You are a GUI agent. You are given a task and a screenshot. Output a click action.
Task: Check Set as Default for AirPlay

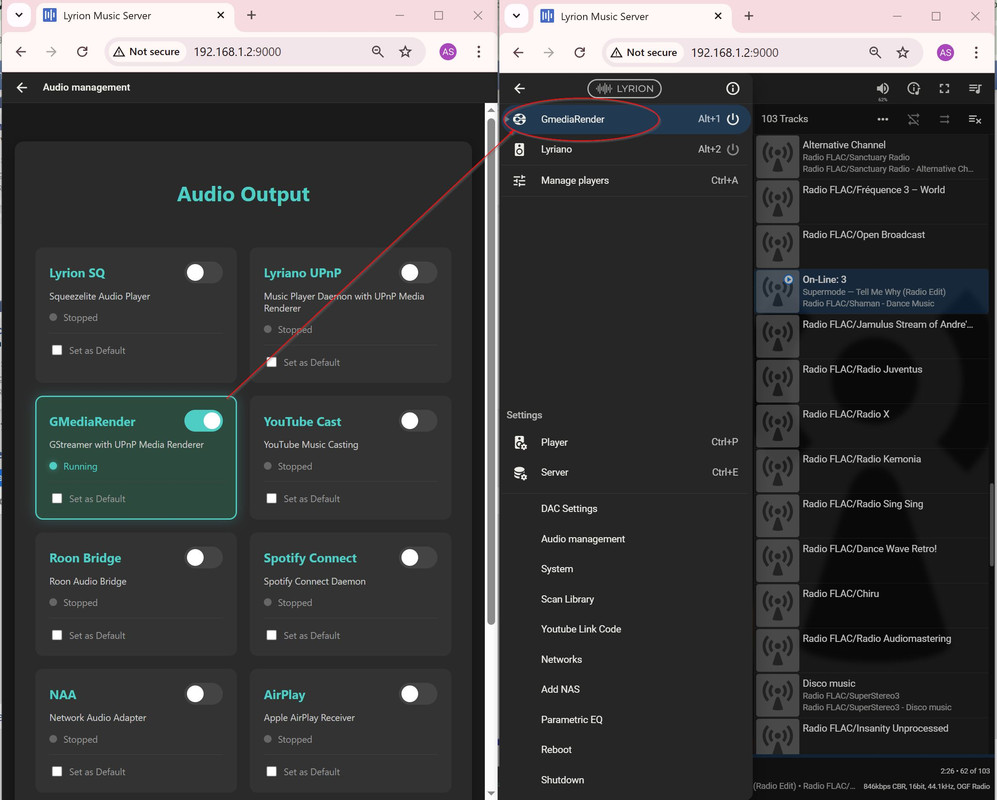(272, 771)
